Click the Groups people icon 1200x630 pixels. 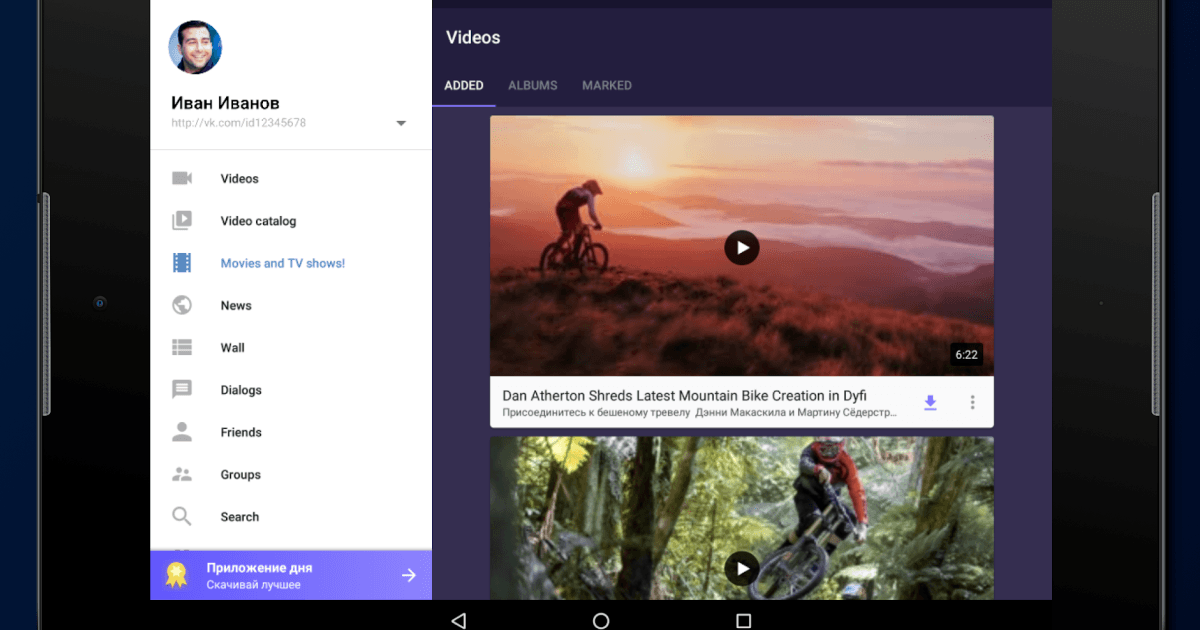[x=182, y=474]
